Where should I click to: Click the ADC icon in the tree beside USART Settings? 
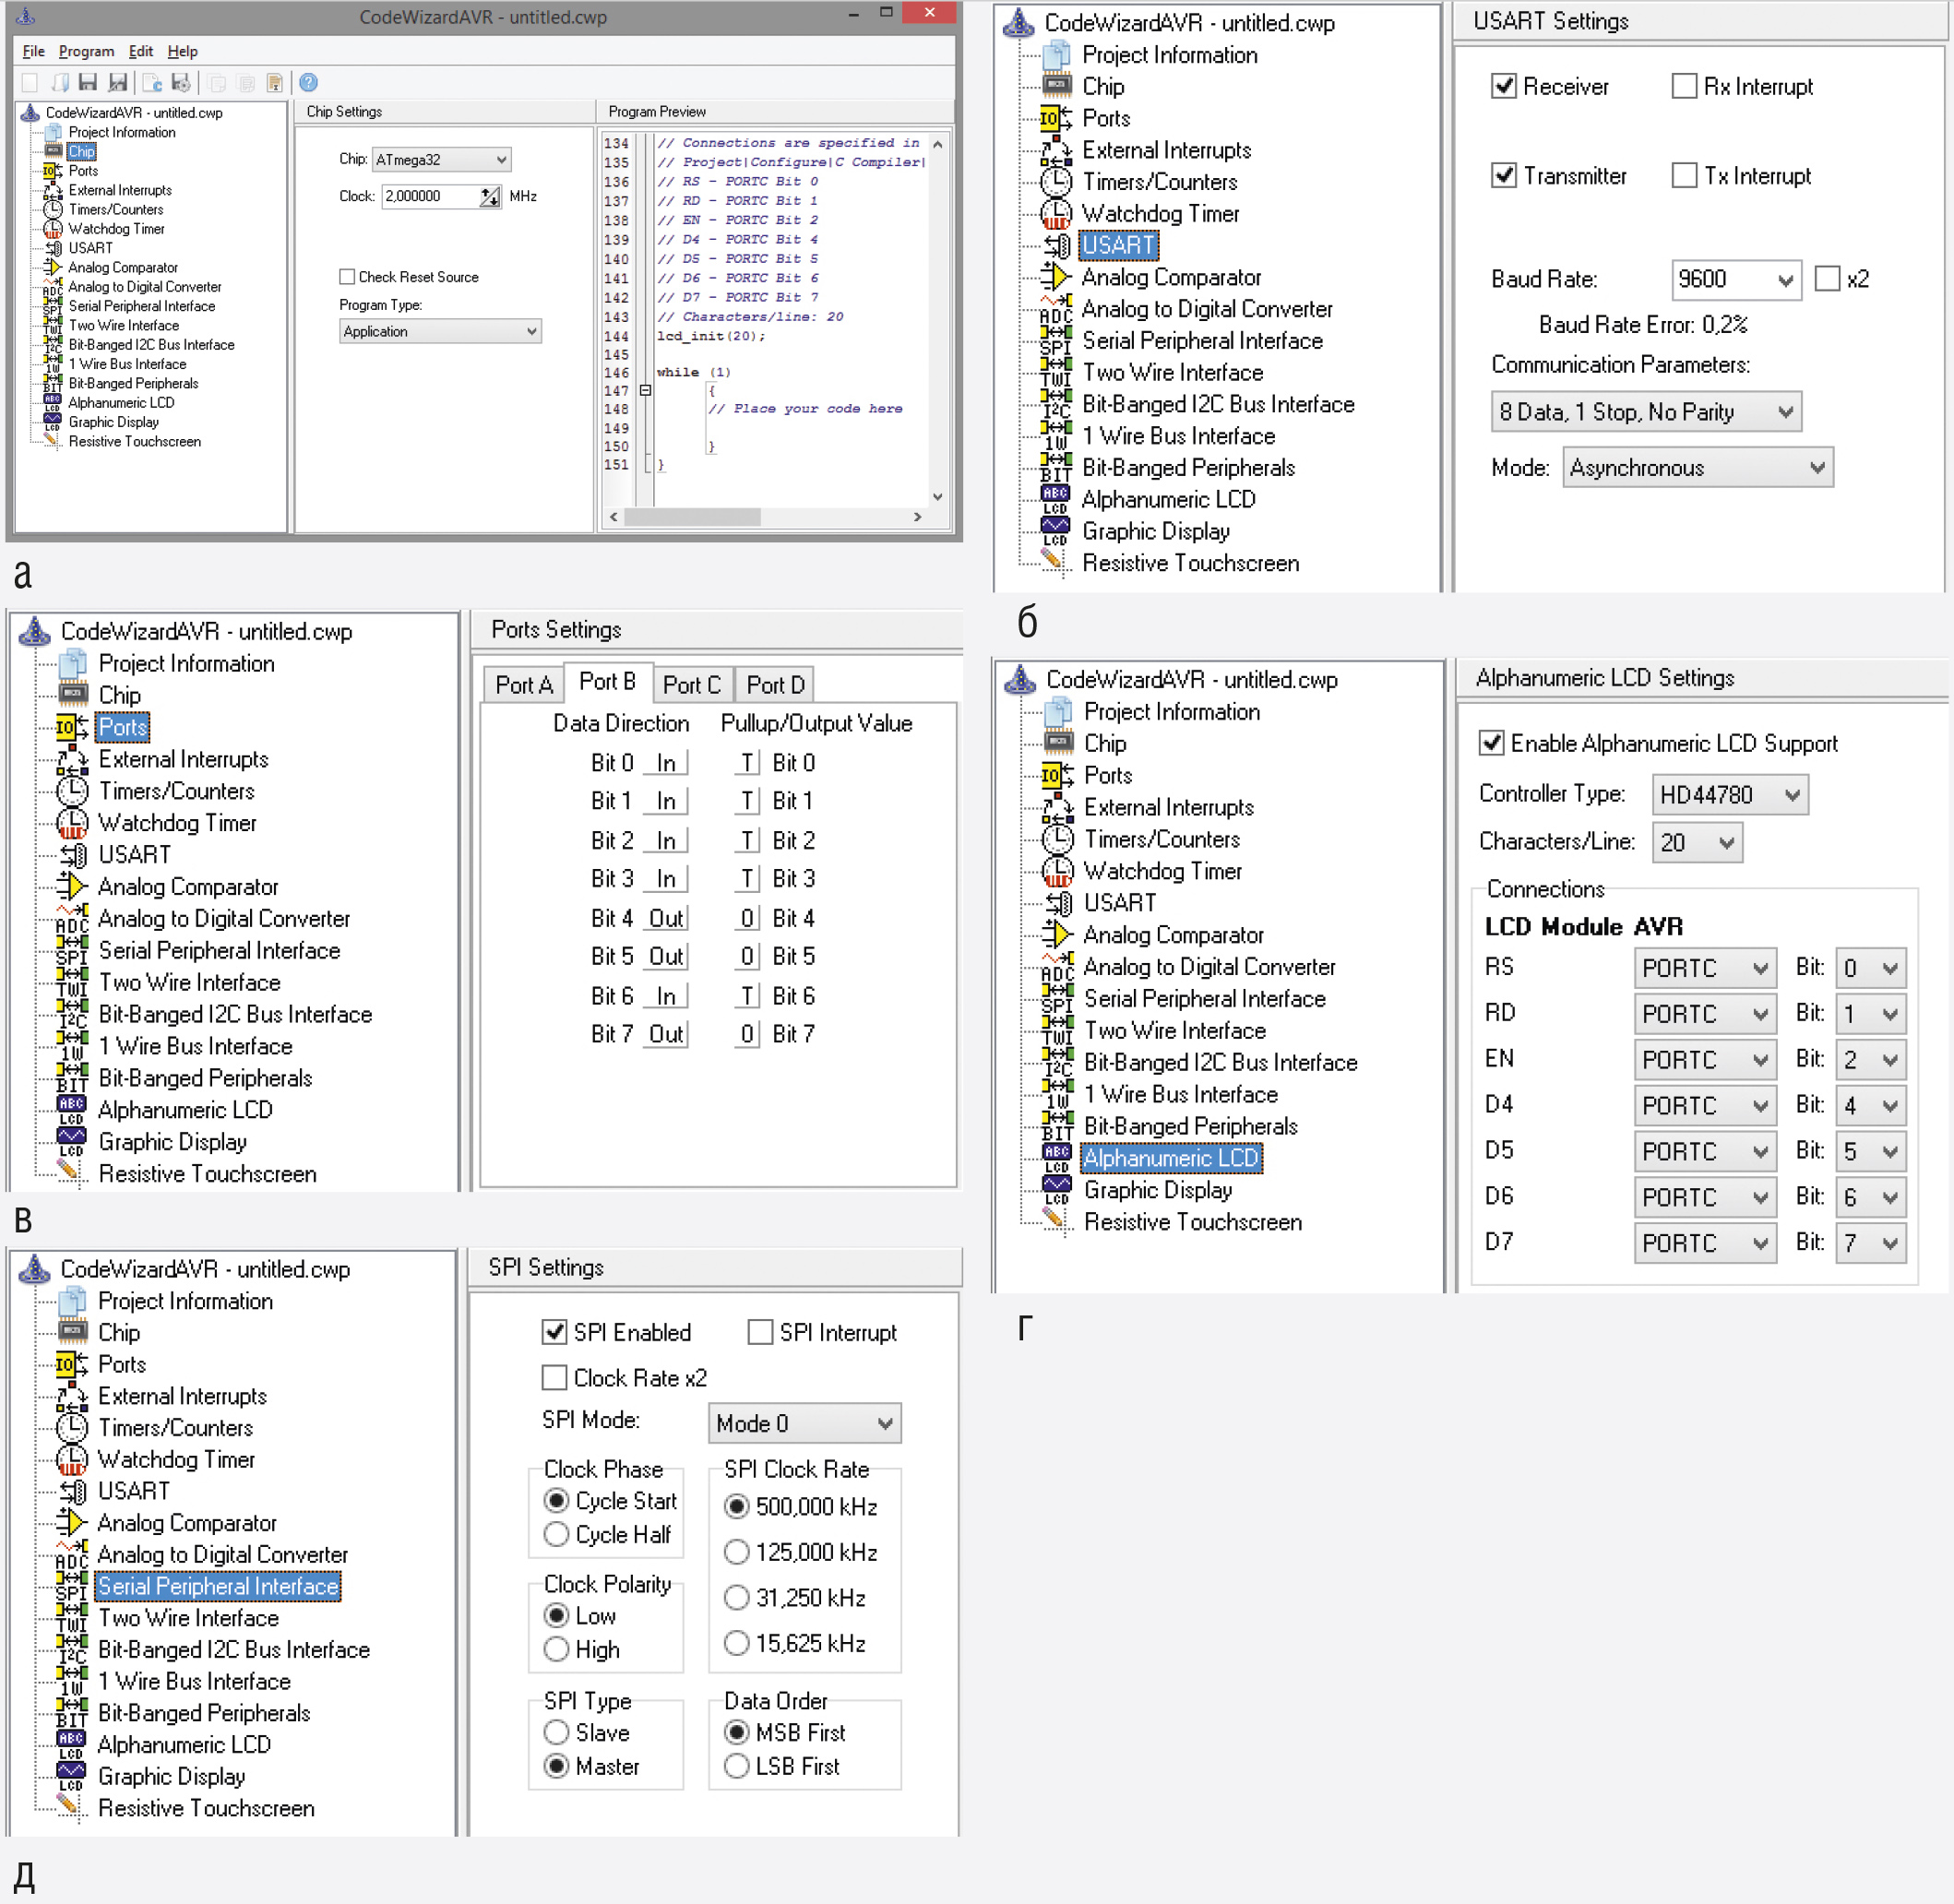[1056, 309]
